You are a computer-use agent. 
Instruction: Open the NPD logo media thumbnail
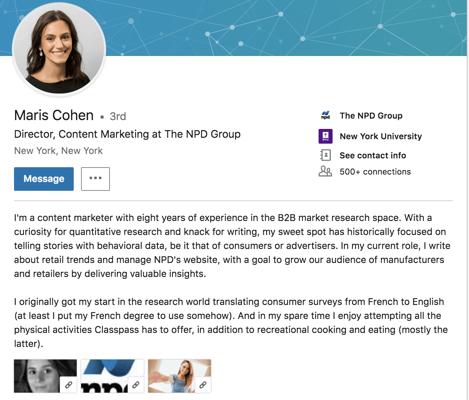113,376
